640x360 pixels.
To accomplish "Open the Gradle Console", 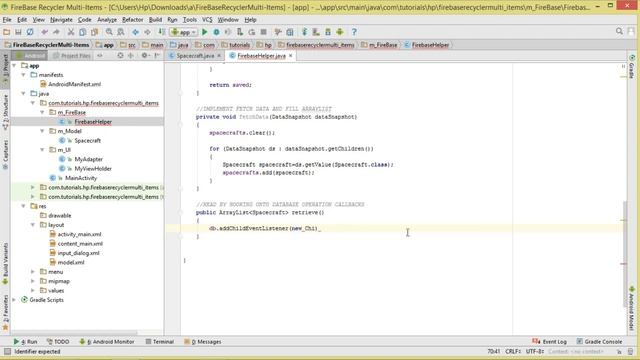I will [600, 342].
